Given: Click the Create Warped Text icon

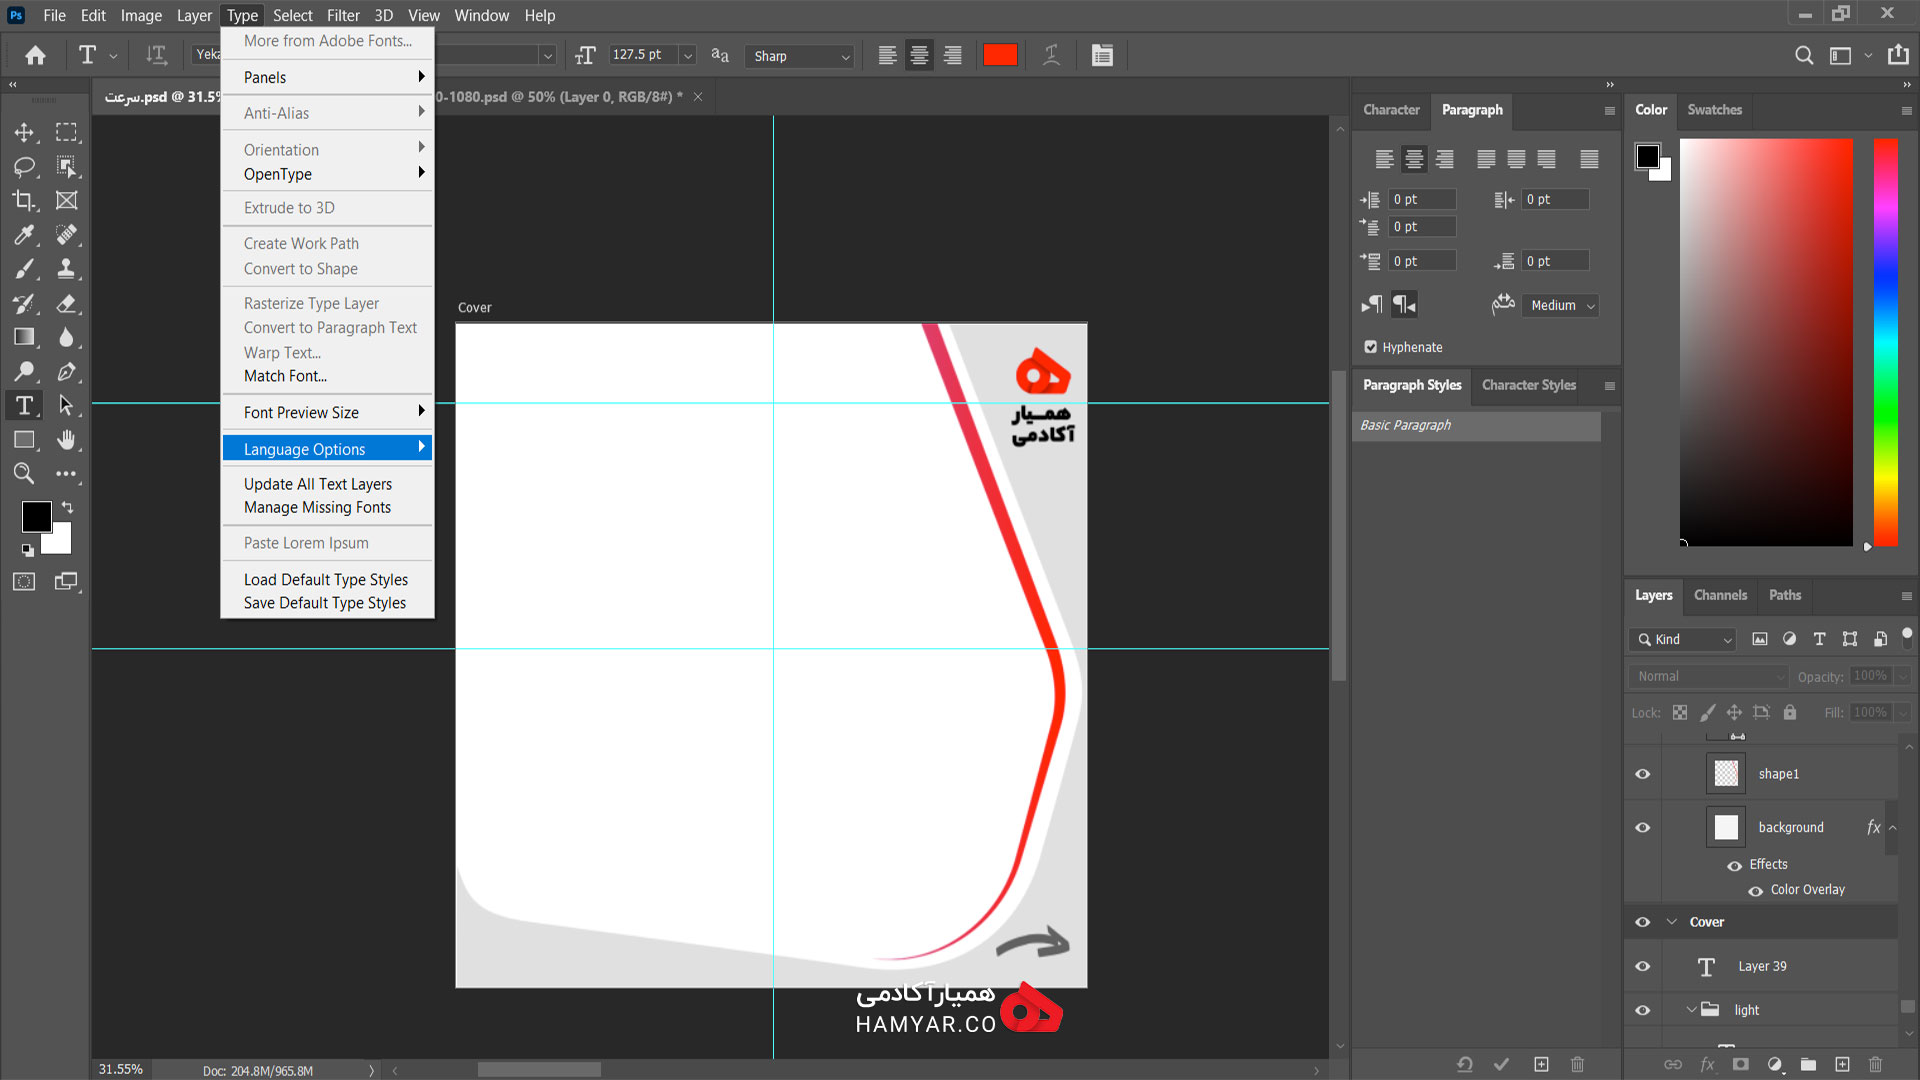Looking at the screenshot, I should click(1051, 55).
